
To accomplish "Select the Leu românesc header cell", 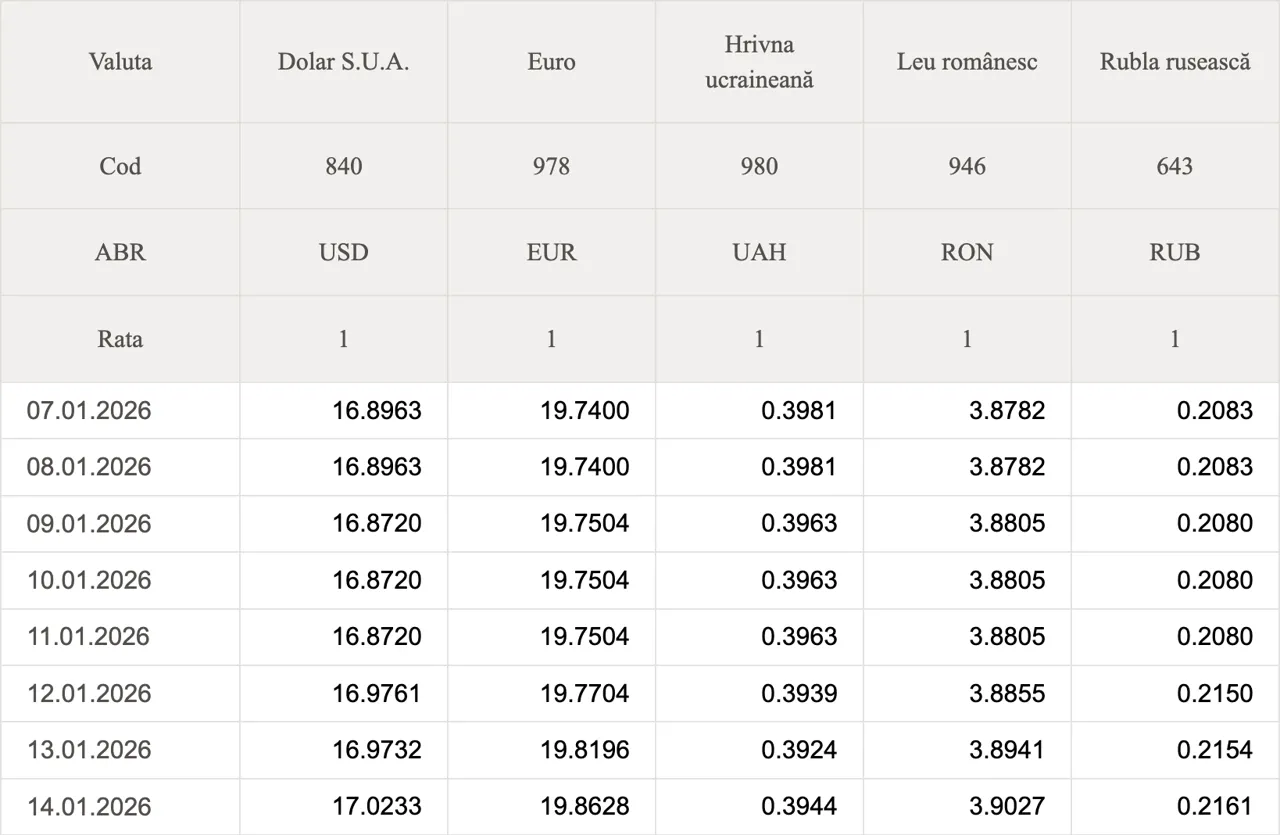I will [967, 62].
